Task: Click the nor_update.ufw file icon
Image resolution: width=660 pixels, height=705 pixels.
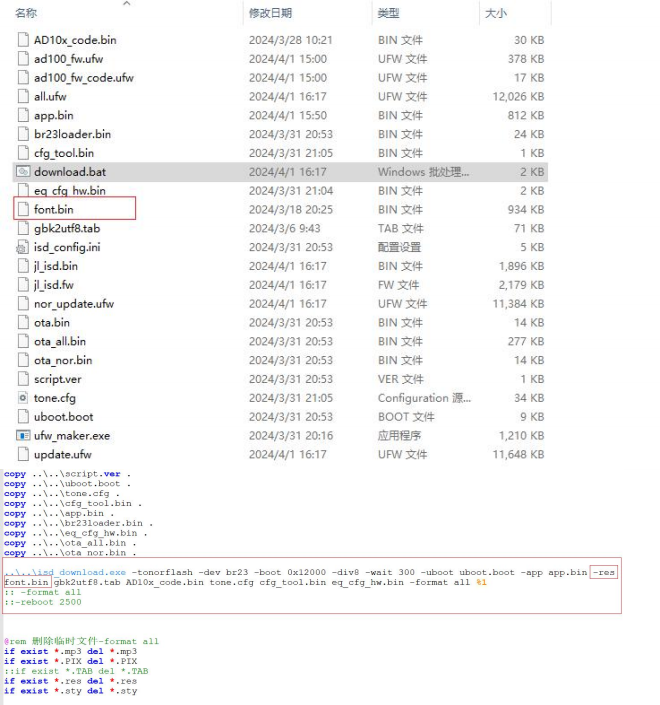Action: point(23,304)
